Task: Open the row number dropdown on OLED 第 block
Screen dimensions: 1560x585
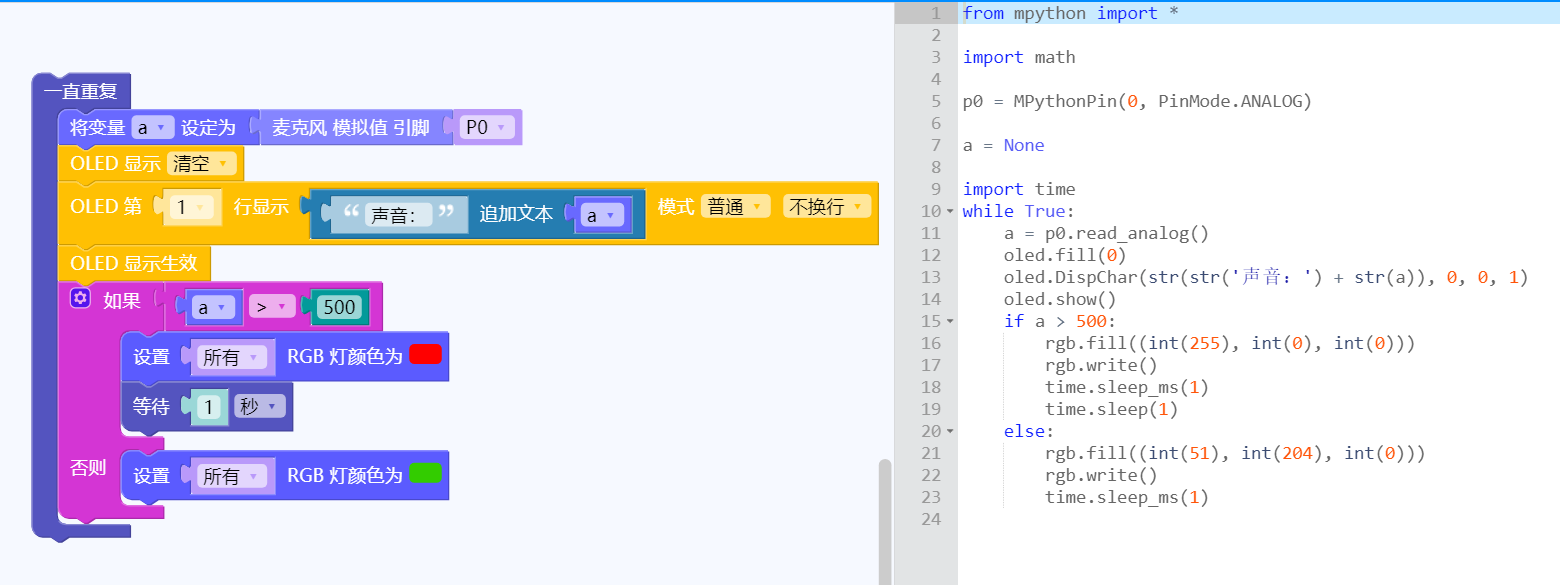Action: pyautogui.click(x=193, y=206)
